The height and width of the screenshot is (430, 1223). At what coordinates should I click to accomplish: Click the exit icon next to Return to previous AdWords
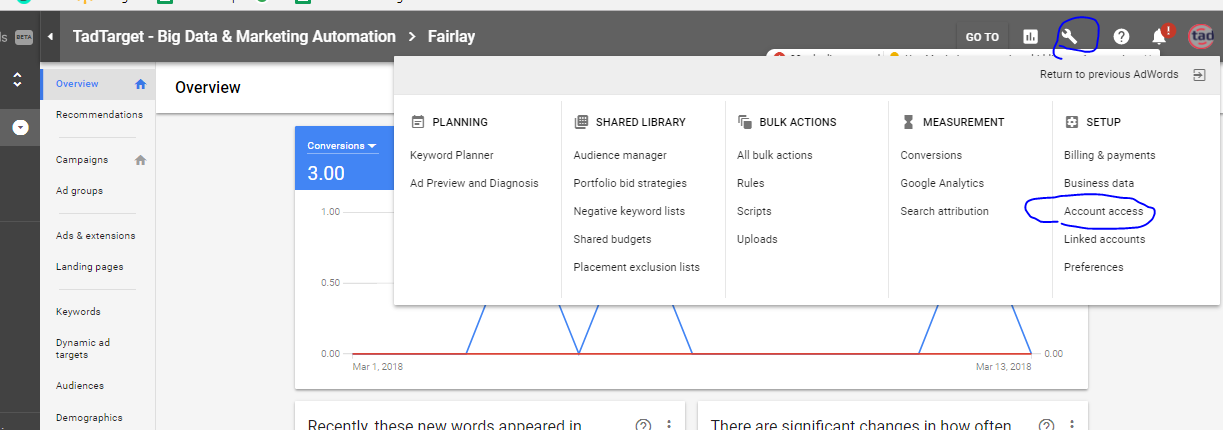[x=1199, y=74]
